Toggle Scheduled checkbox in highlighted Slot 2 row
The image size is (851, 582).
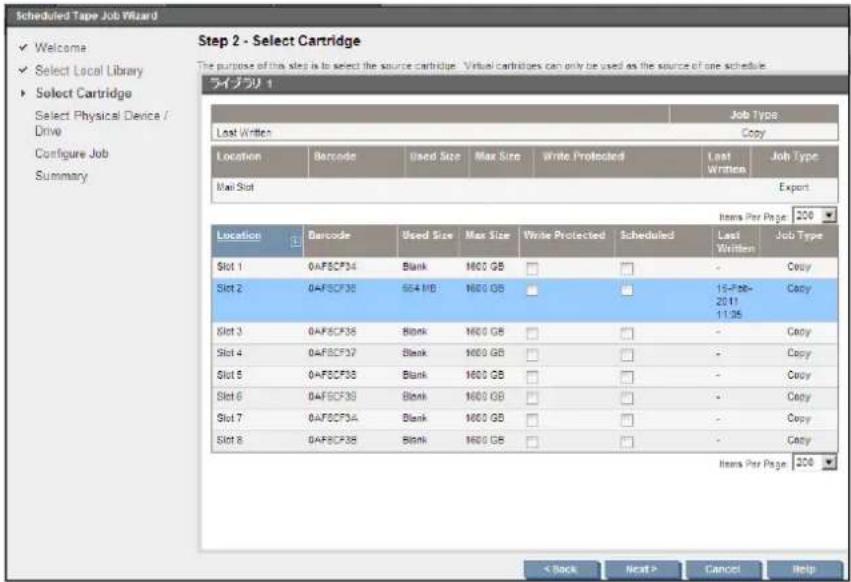pos(627,290)
